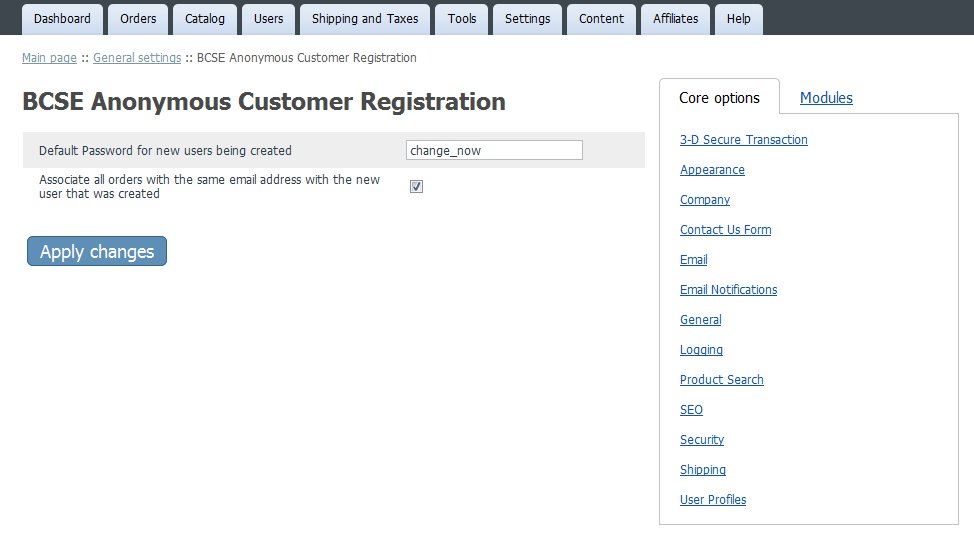This screenshot has height=556, width=974.
Task: Open User Profiles settings link
Action: point(712,499)
